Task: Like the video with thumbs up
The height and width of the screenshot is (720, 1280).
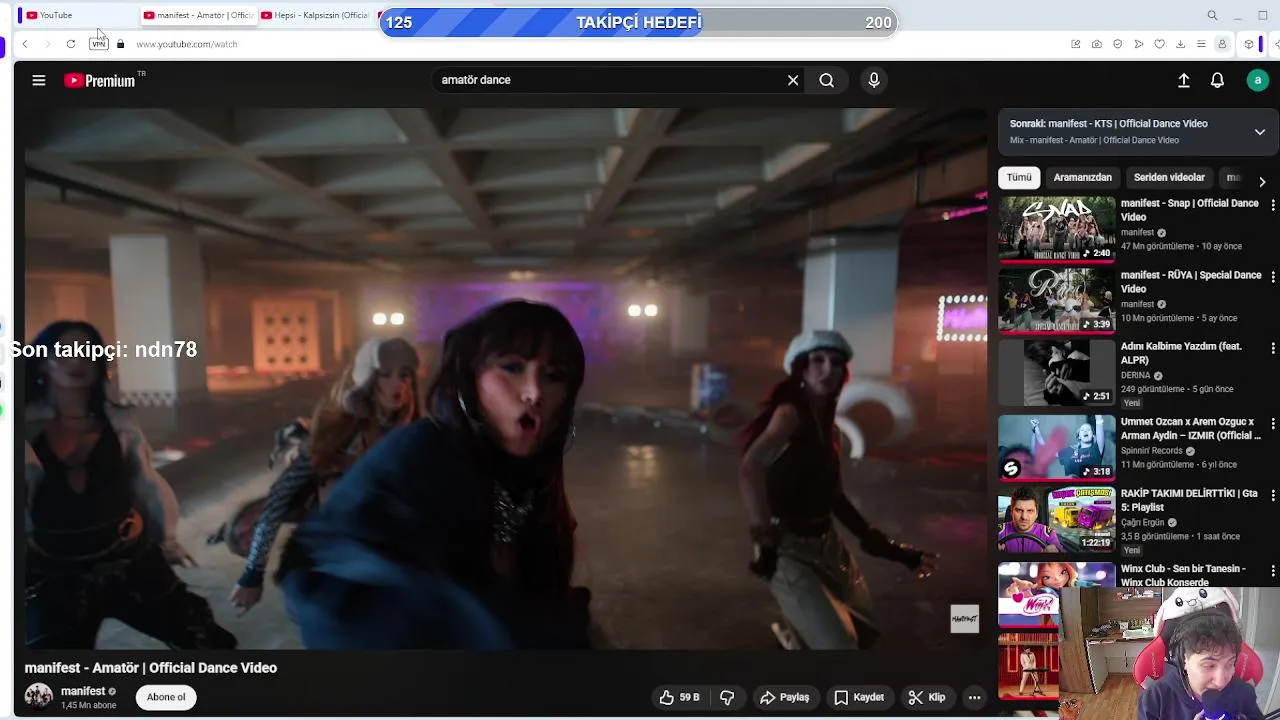Action: click(679, 697)
